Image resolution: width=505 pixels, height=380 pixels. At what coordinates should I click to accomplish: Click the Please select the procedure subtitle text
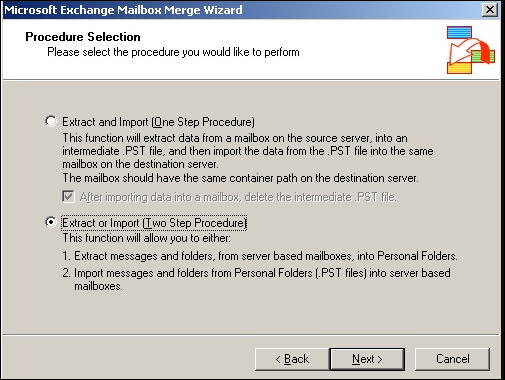click(x=173, y=52)
